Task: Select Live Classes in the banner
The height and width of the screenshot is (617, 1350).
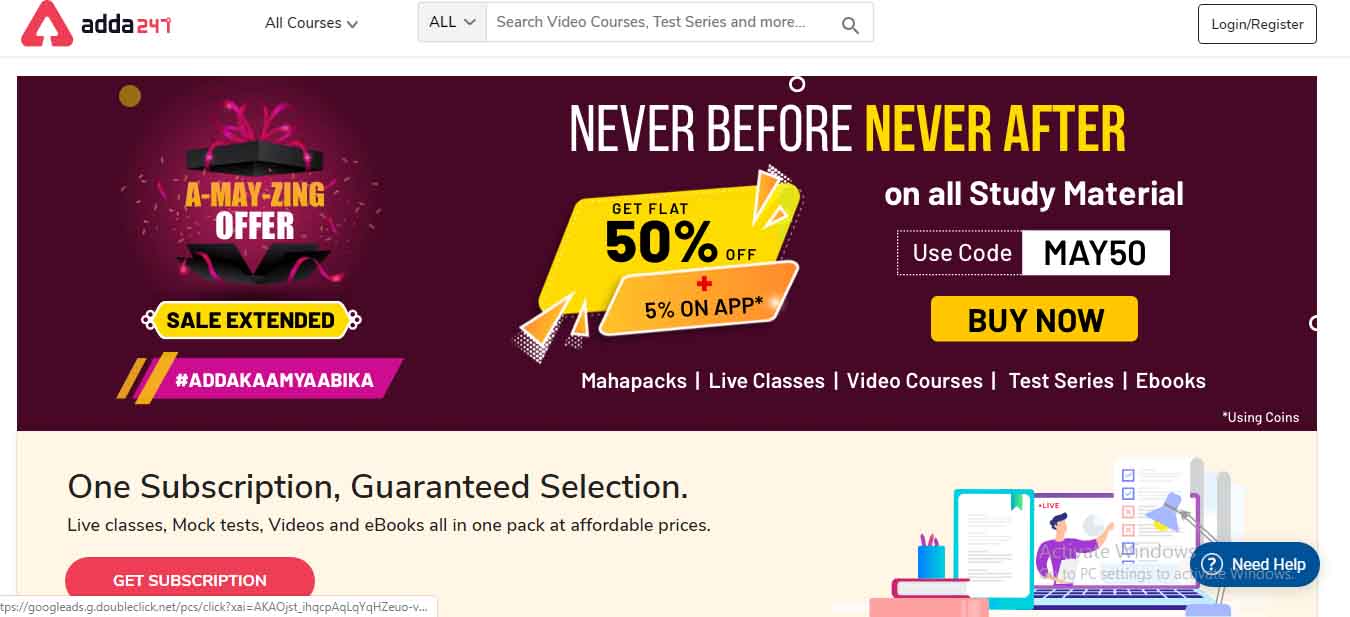Action: click(x=767, y=381)
